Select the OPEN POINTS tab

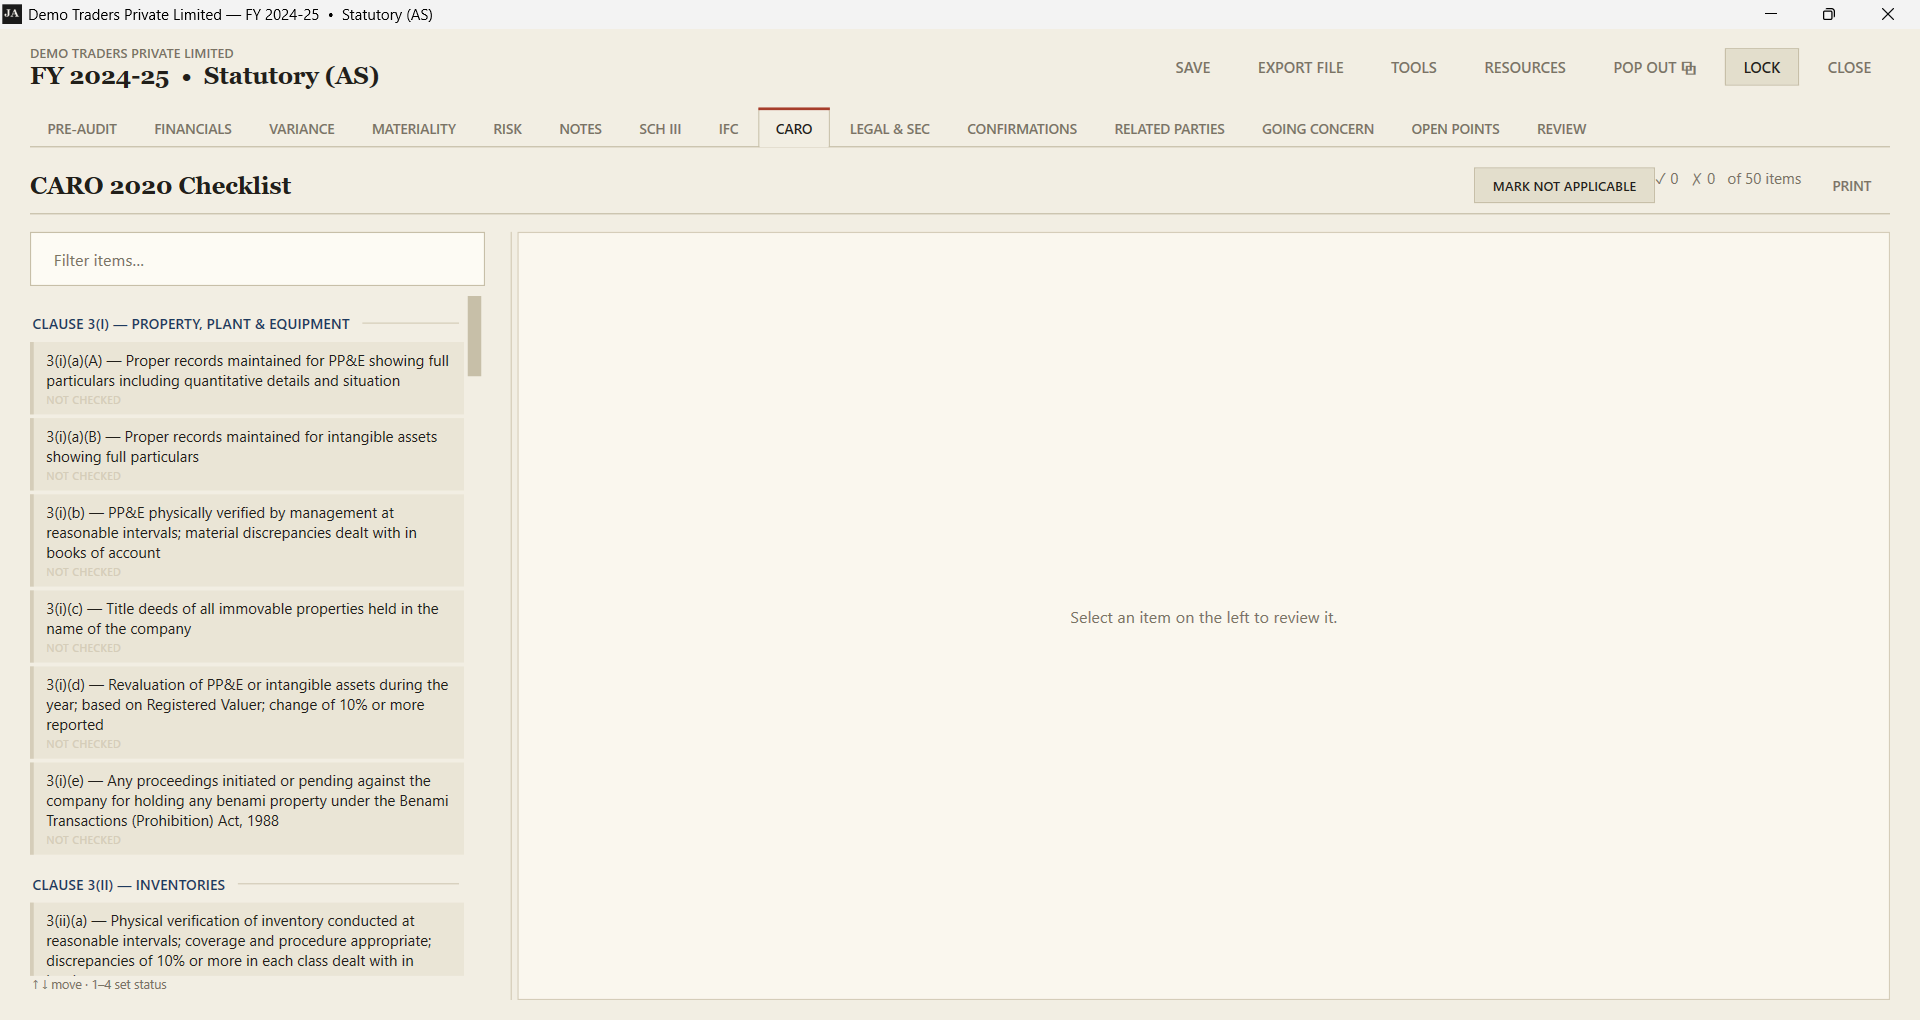pos(1455,129)
